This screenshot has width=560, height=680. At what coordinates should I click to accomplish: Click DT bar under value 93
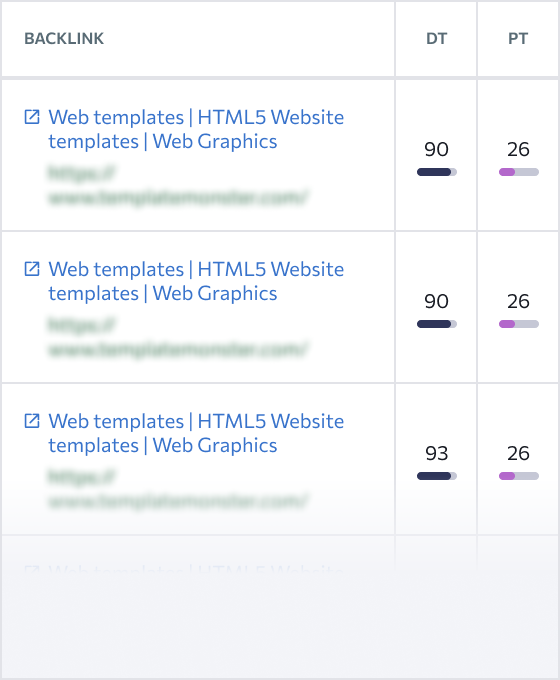click(x=437, y=476)
